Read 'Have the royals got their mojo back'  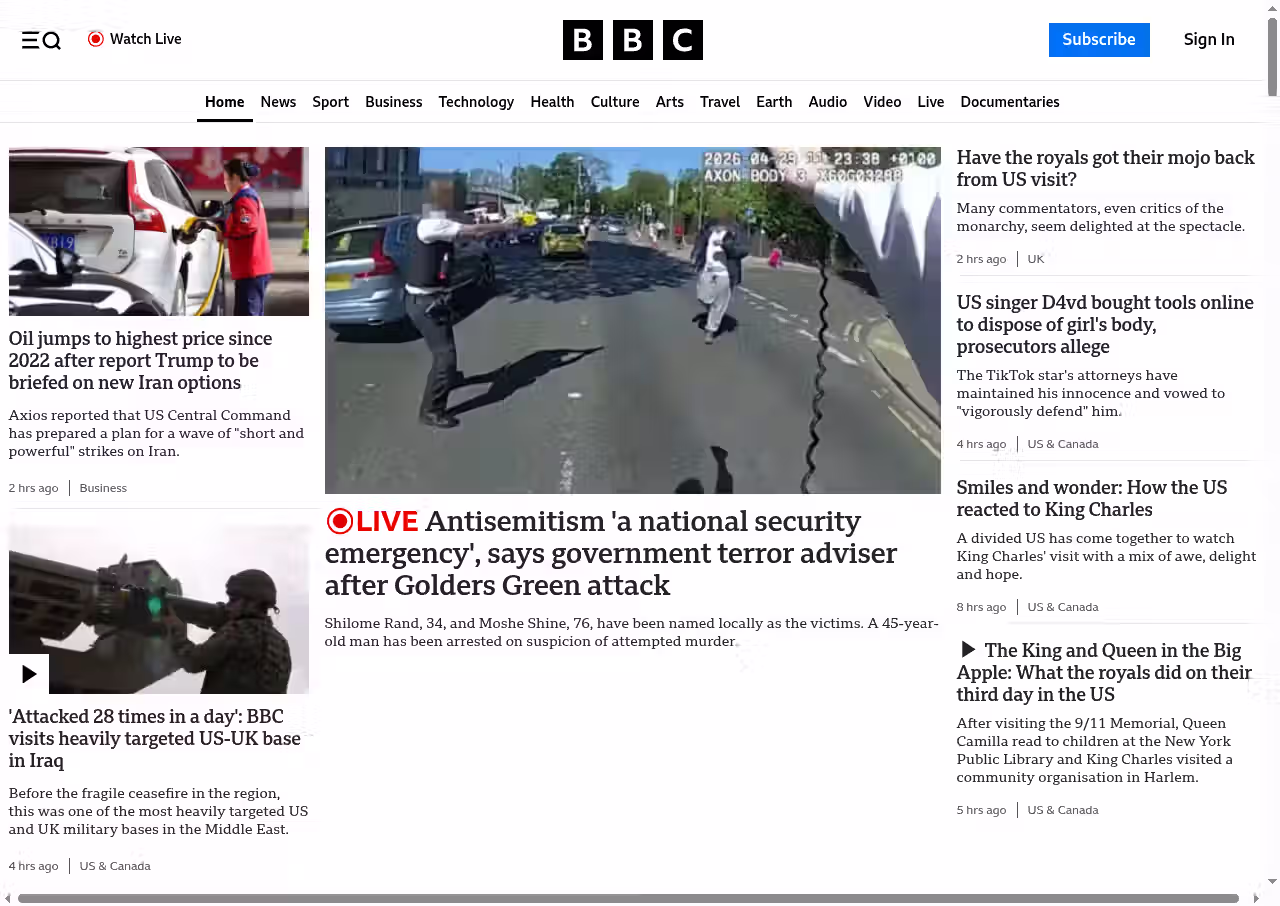(x=1104, y=168)
